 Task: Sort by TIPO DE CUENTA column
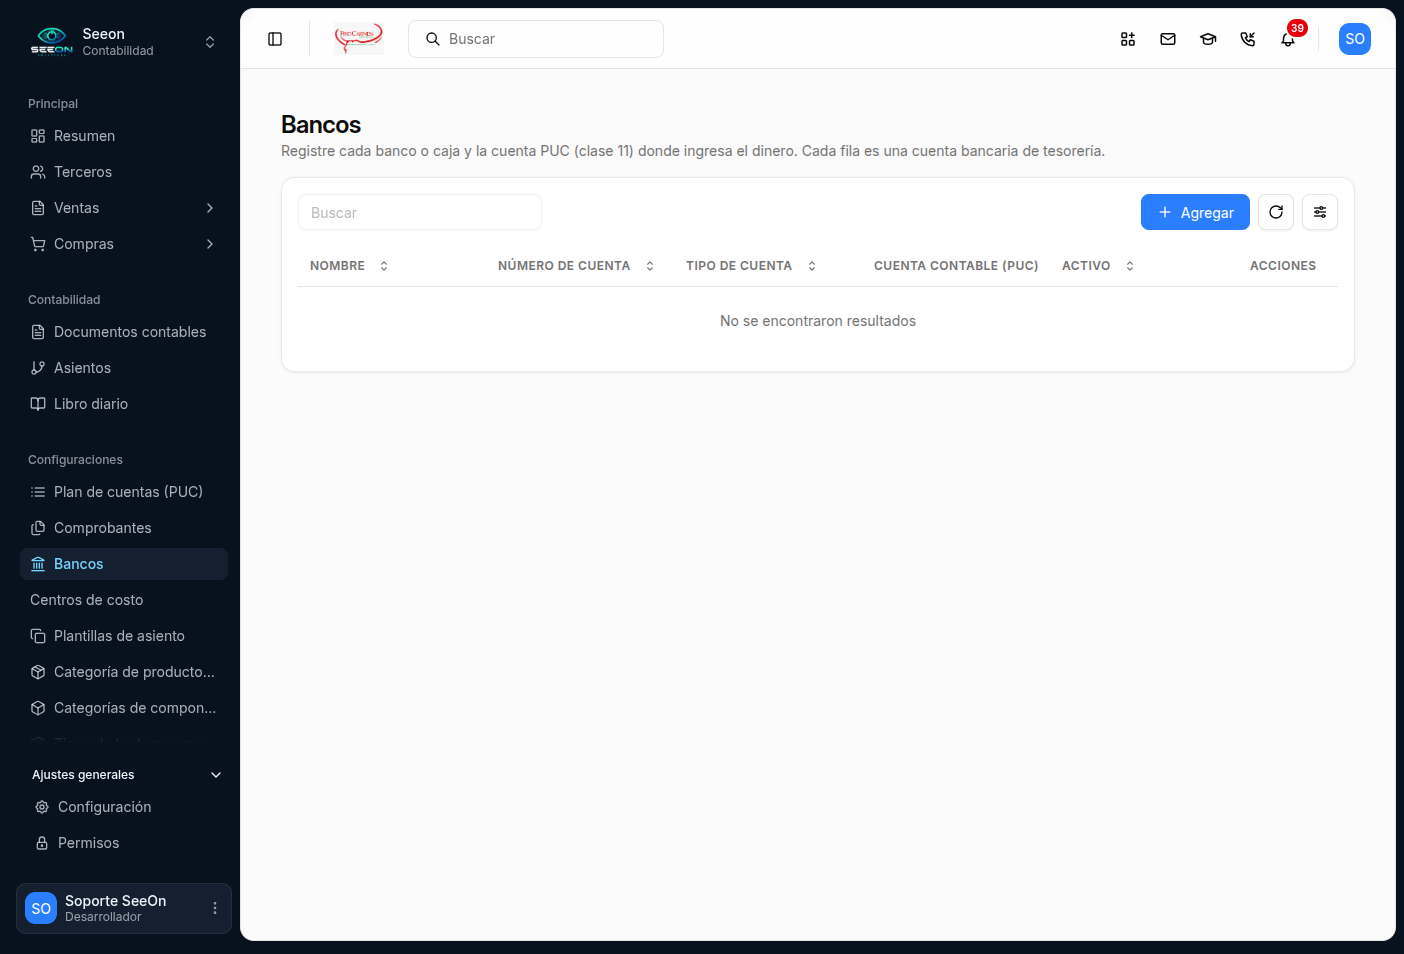tap(751, 266)
